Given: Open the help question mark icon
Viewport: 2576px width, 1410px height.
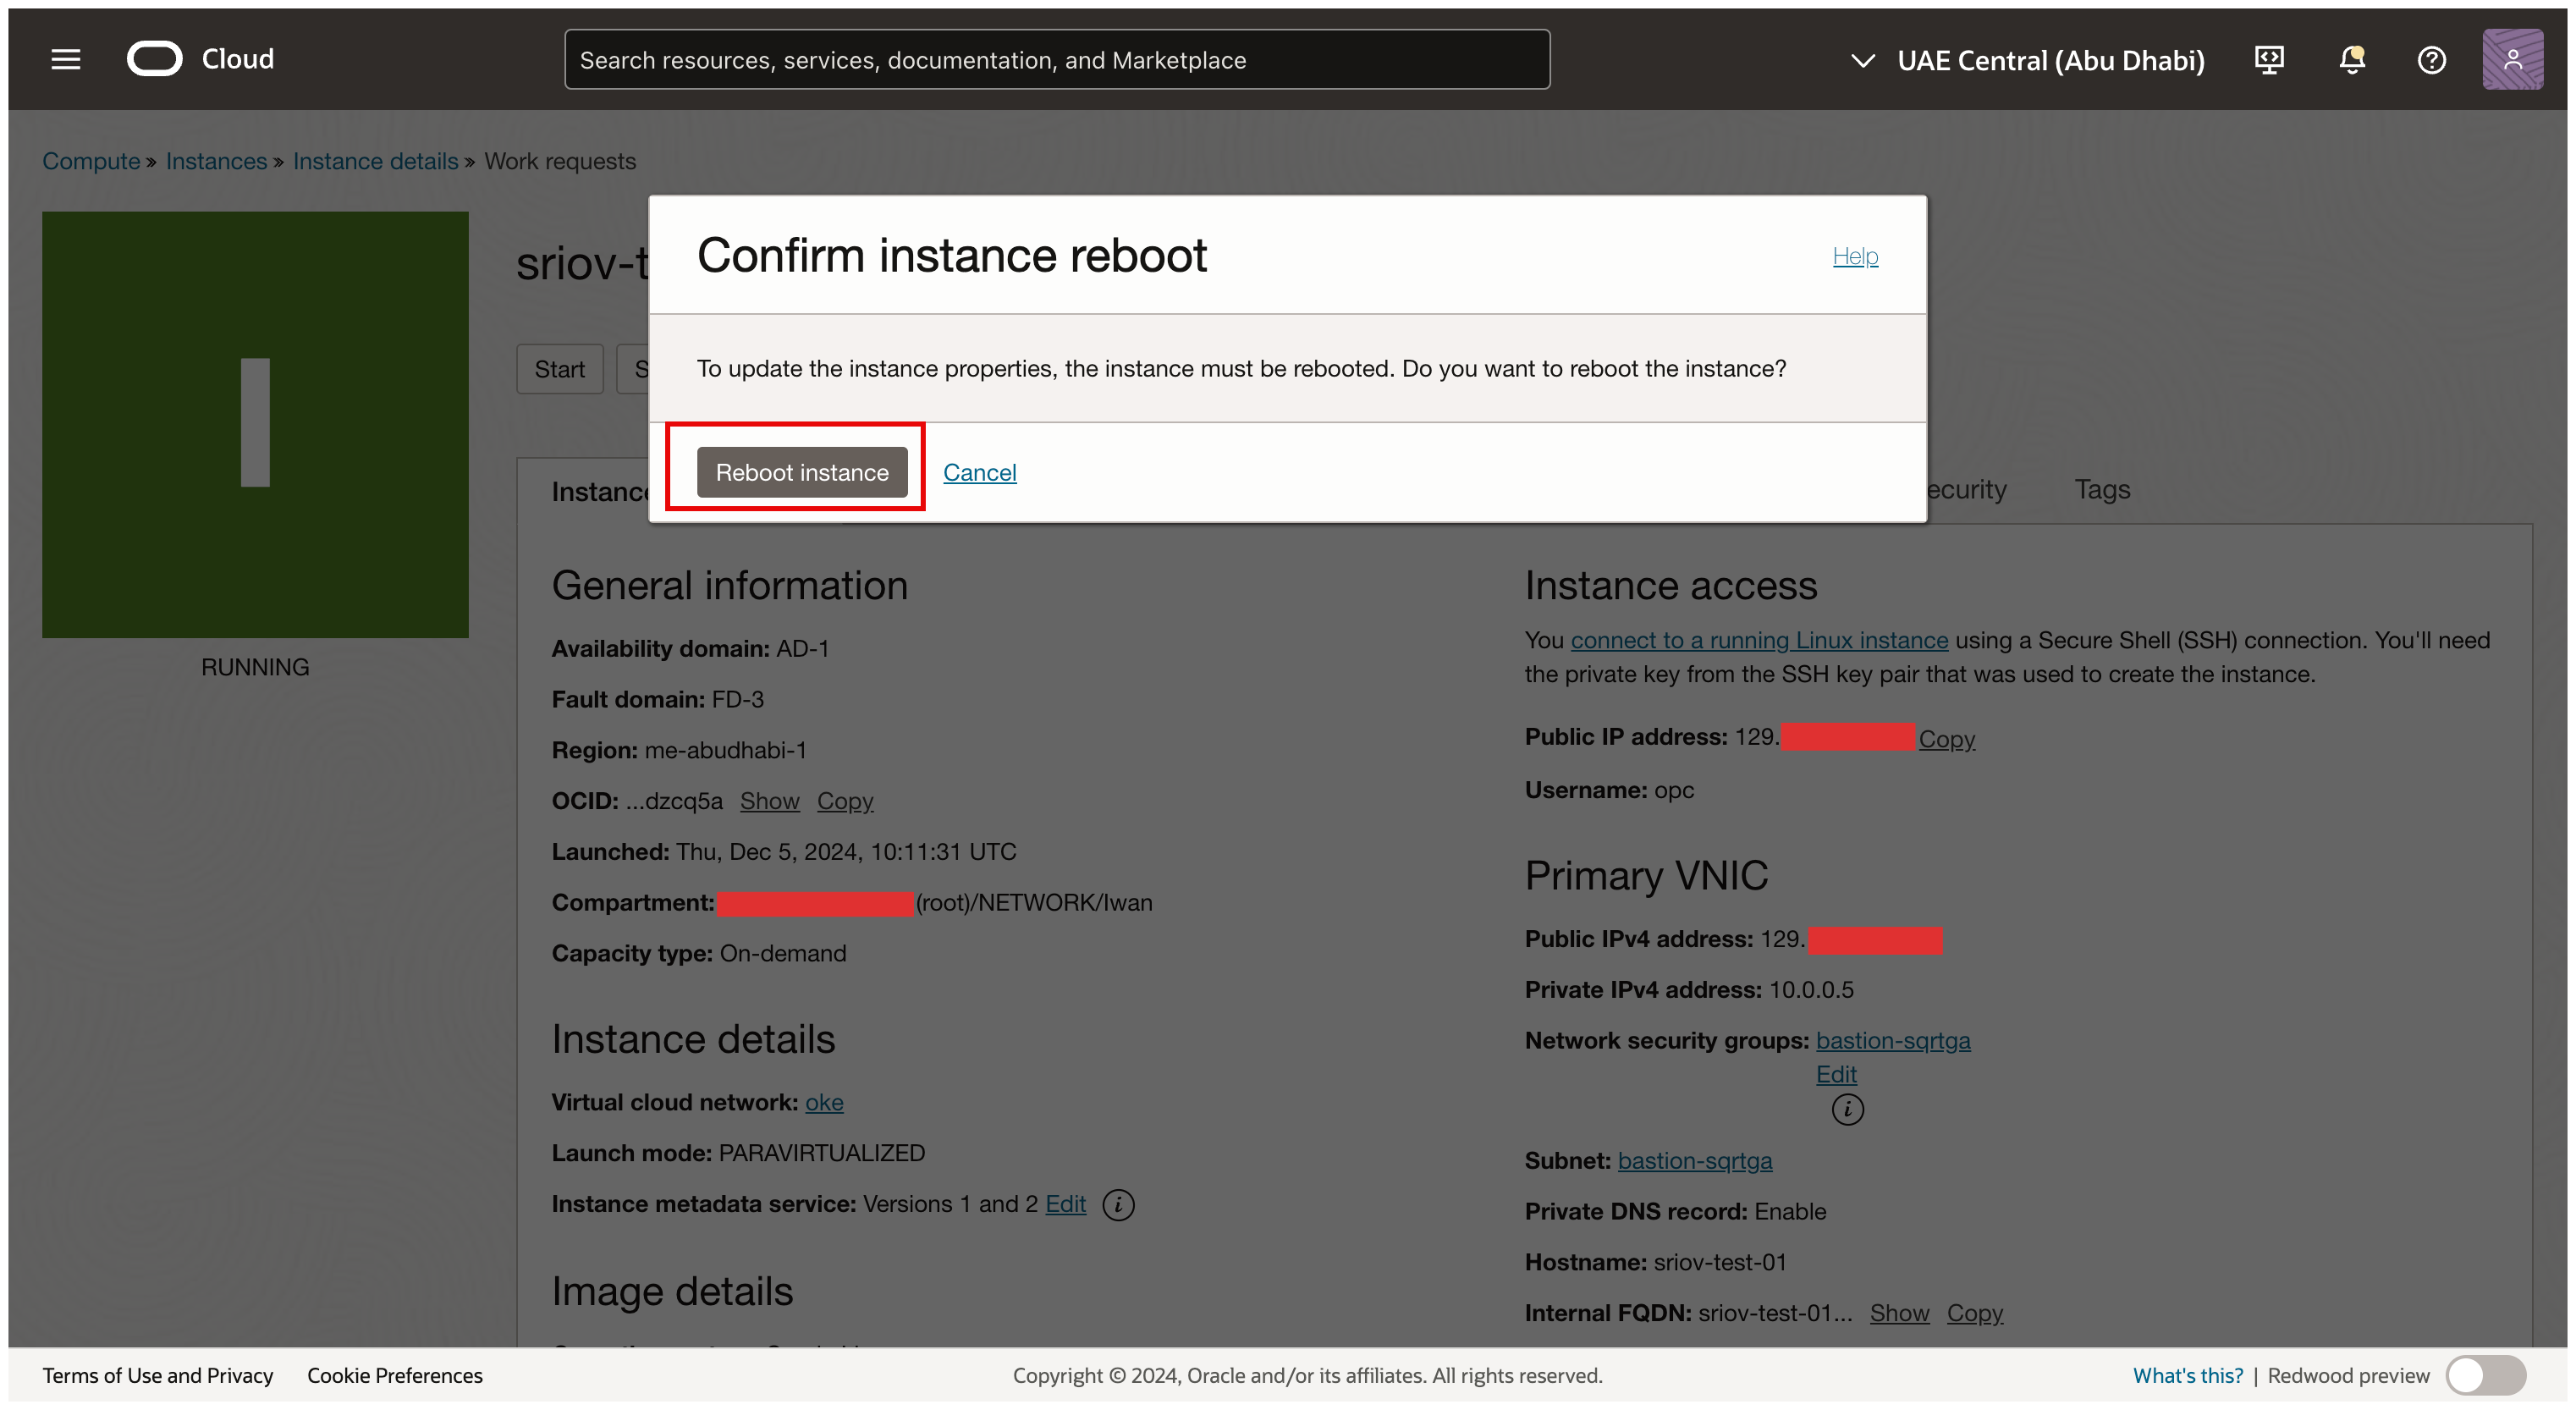Looking at the screenshot, I should click(x=2431, y=60).
